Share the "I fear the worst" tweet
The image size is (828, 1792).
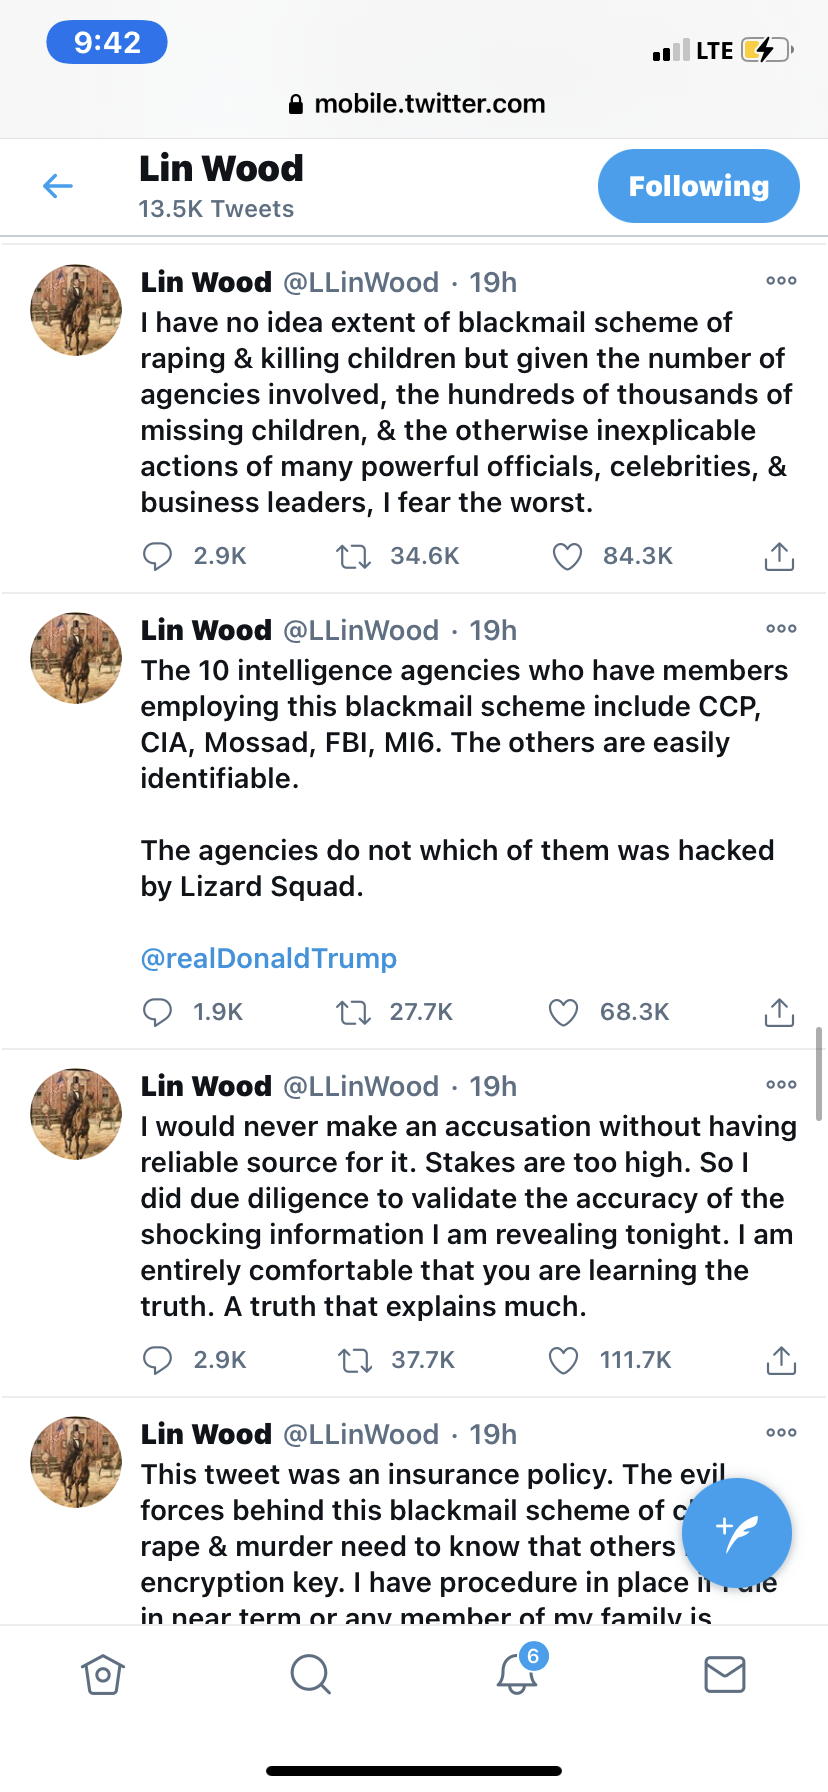pos(779,556)
